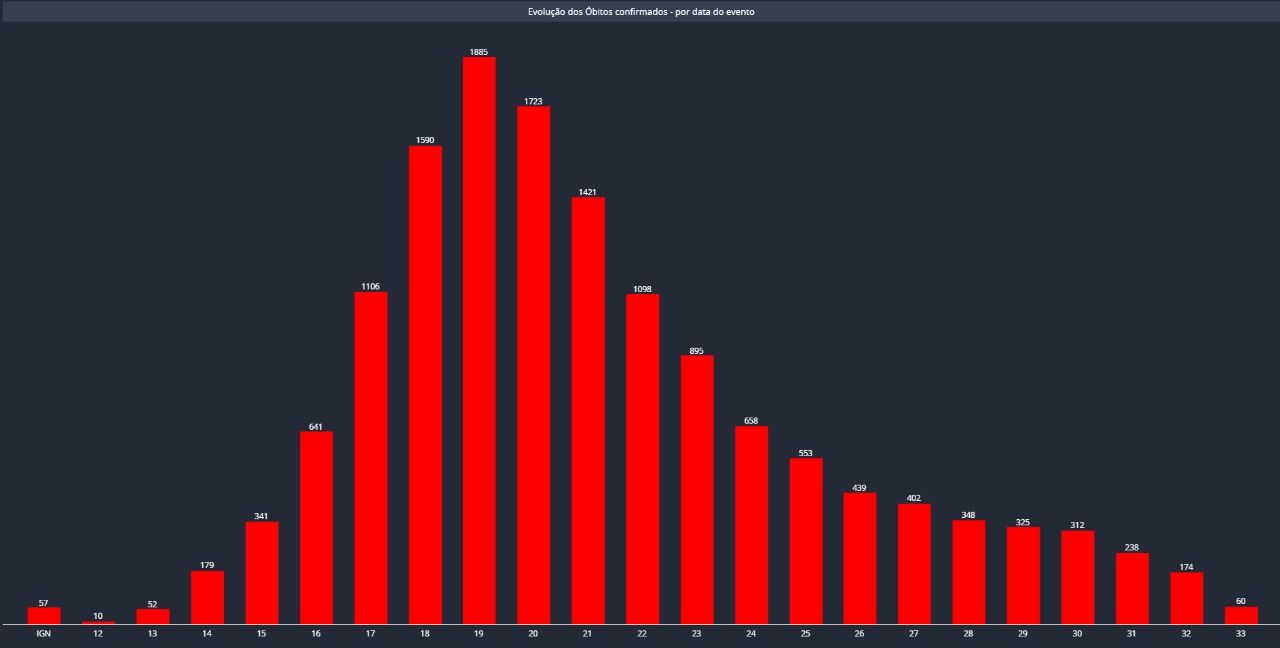Screen dimensions: 1280x648
Task: Click the red bar with value 1098
Action: (x=642, y=459)
